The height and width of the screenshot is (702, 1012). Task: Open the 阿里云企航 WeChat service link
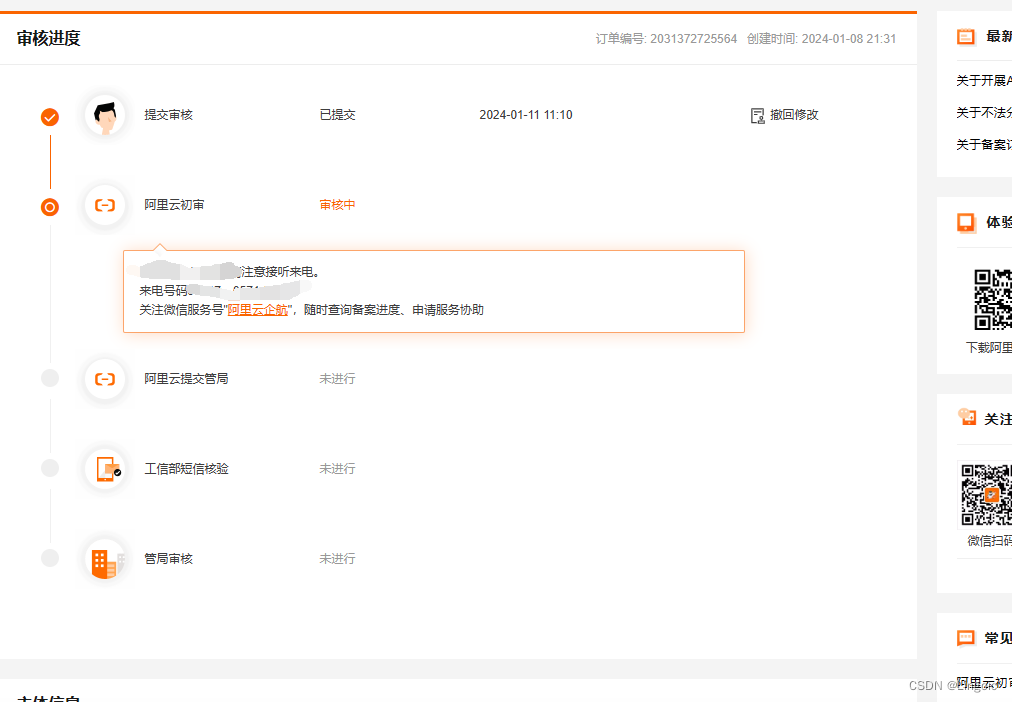(x=258, y=310)
